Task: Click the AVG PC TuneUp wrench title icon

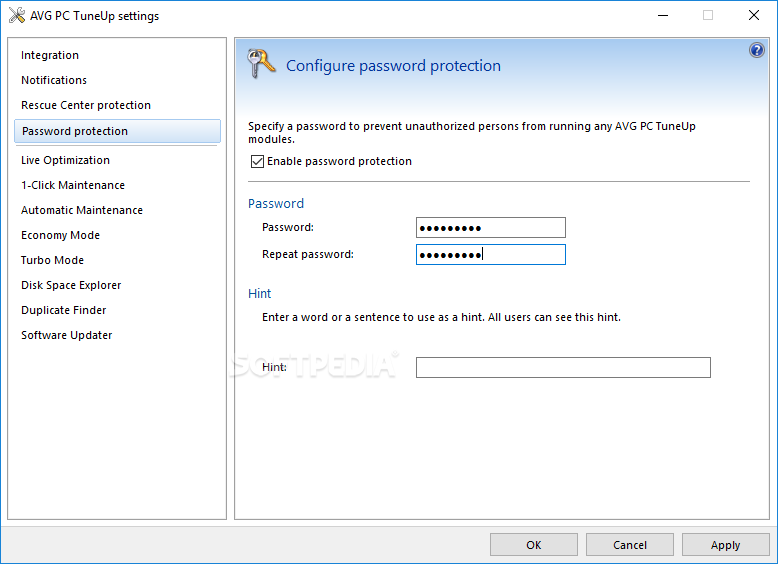Action: (17, 15)
